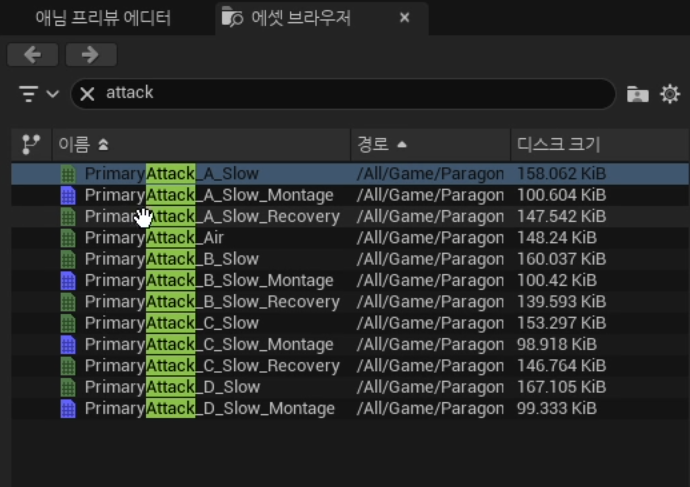Select the PrimaryAttack_B_Slow row
The image size is (690, 487).
point(350,259)
